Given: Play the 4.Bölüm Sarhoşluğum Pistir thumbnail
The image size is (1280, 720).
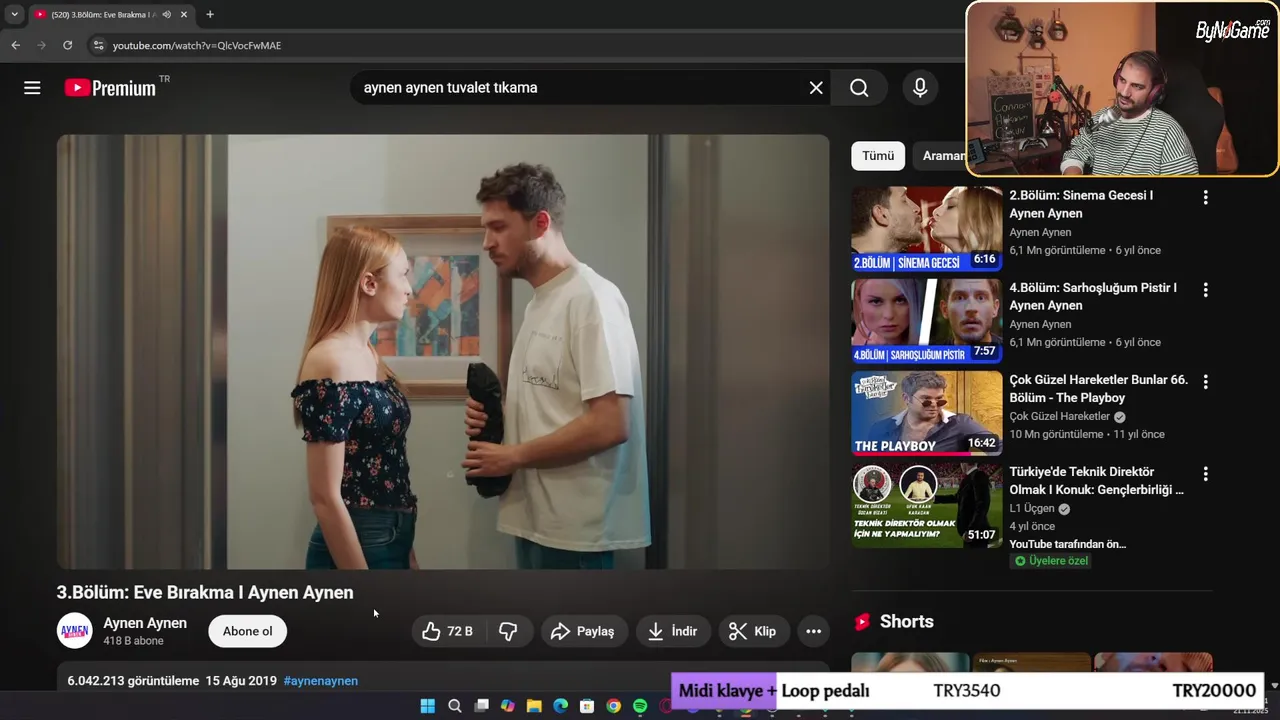Looking at the screenshot, I should click(x=926, y=321).
